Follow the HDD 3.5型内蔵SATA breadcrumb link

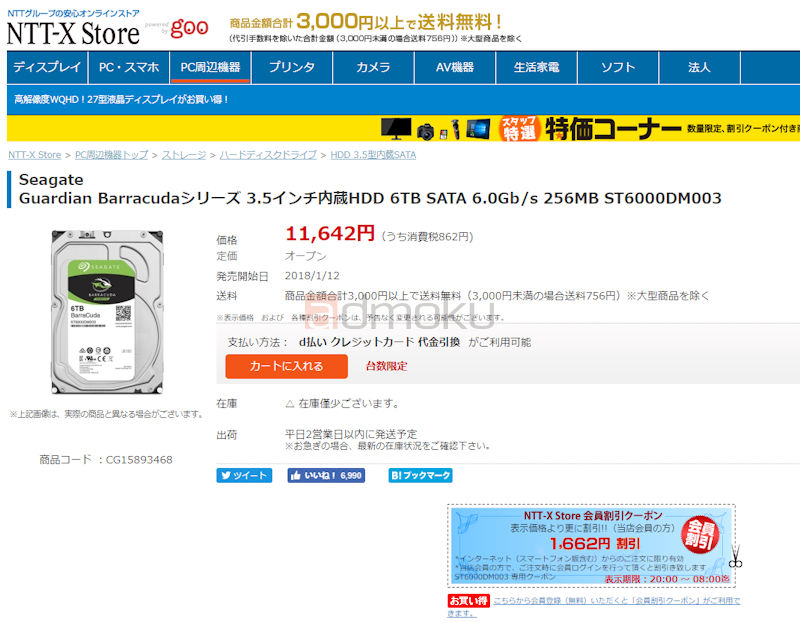pyautogui.click(x=373, y=155)
